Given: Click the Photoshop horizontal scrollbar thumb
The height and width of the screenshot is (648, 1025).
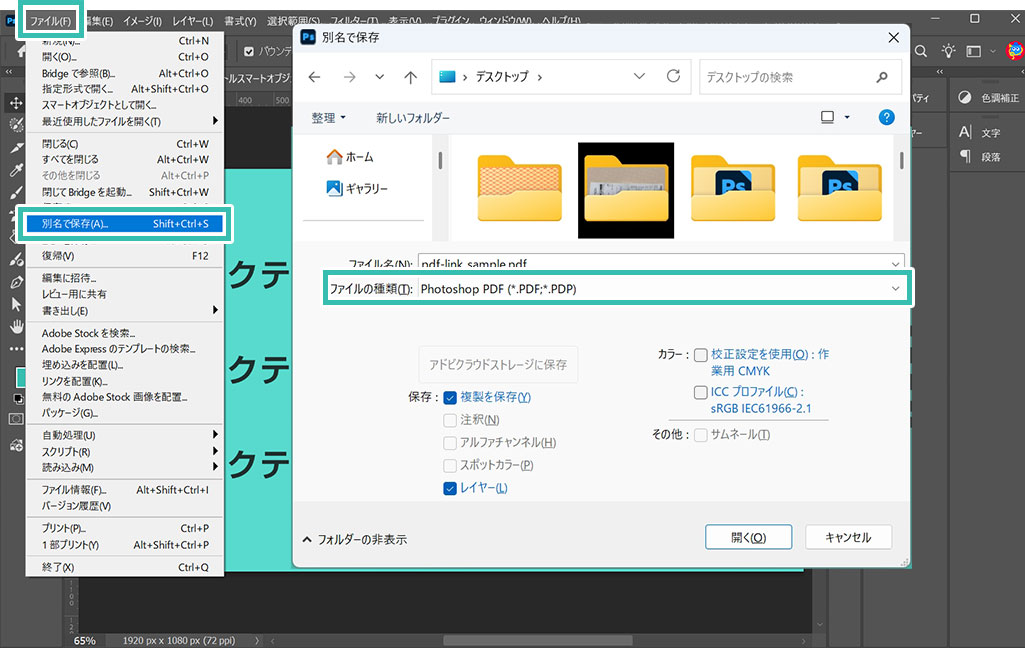Looking at the screenshot, I should point(537,640).
